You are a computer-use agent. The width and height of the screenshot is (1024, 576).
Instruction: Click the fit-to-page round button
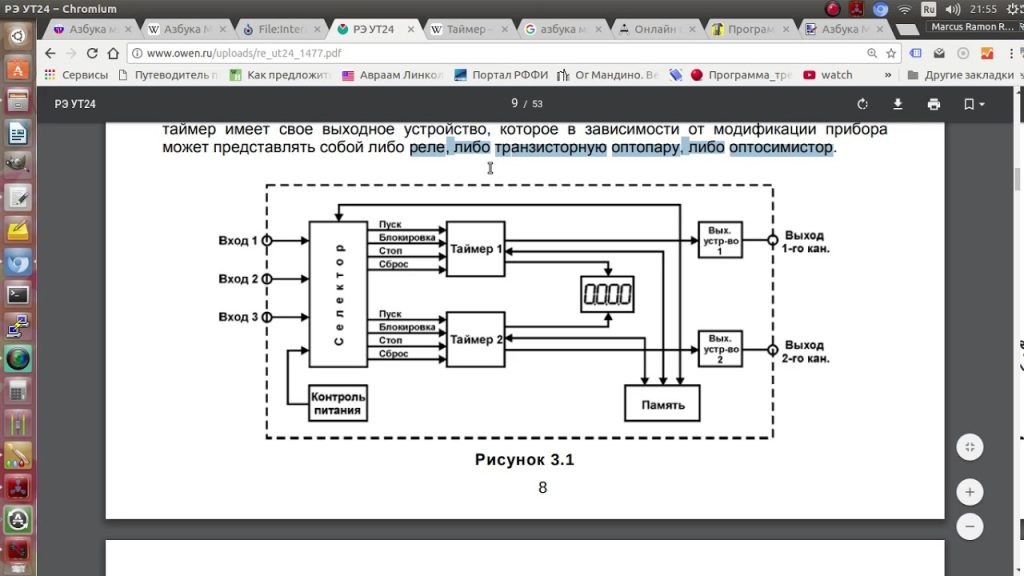[970, 447]
